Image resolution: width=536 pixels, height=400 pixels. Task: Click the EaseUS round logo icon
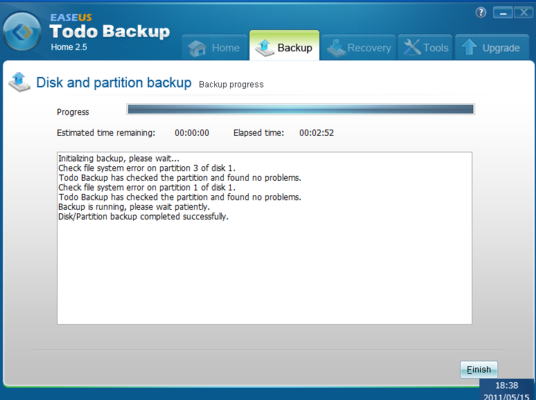point(22,31)
